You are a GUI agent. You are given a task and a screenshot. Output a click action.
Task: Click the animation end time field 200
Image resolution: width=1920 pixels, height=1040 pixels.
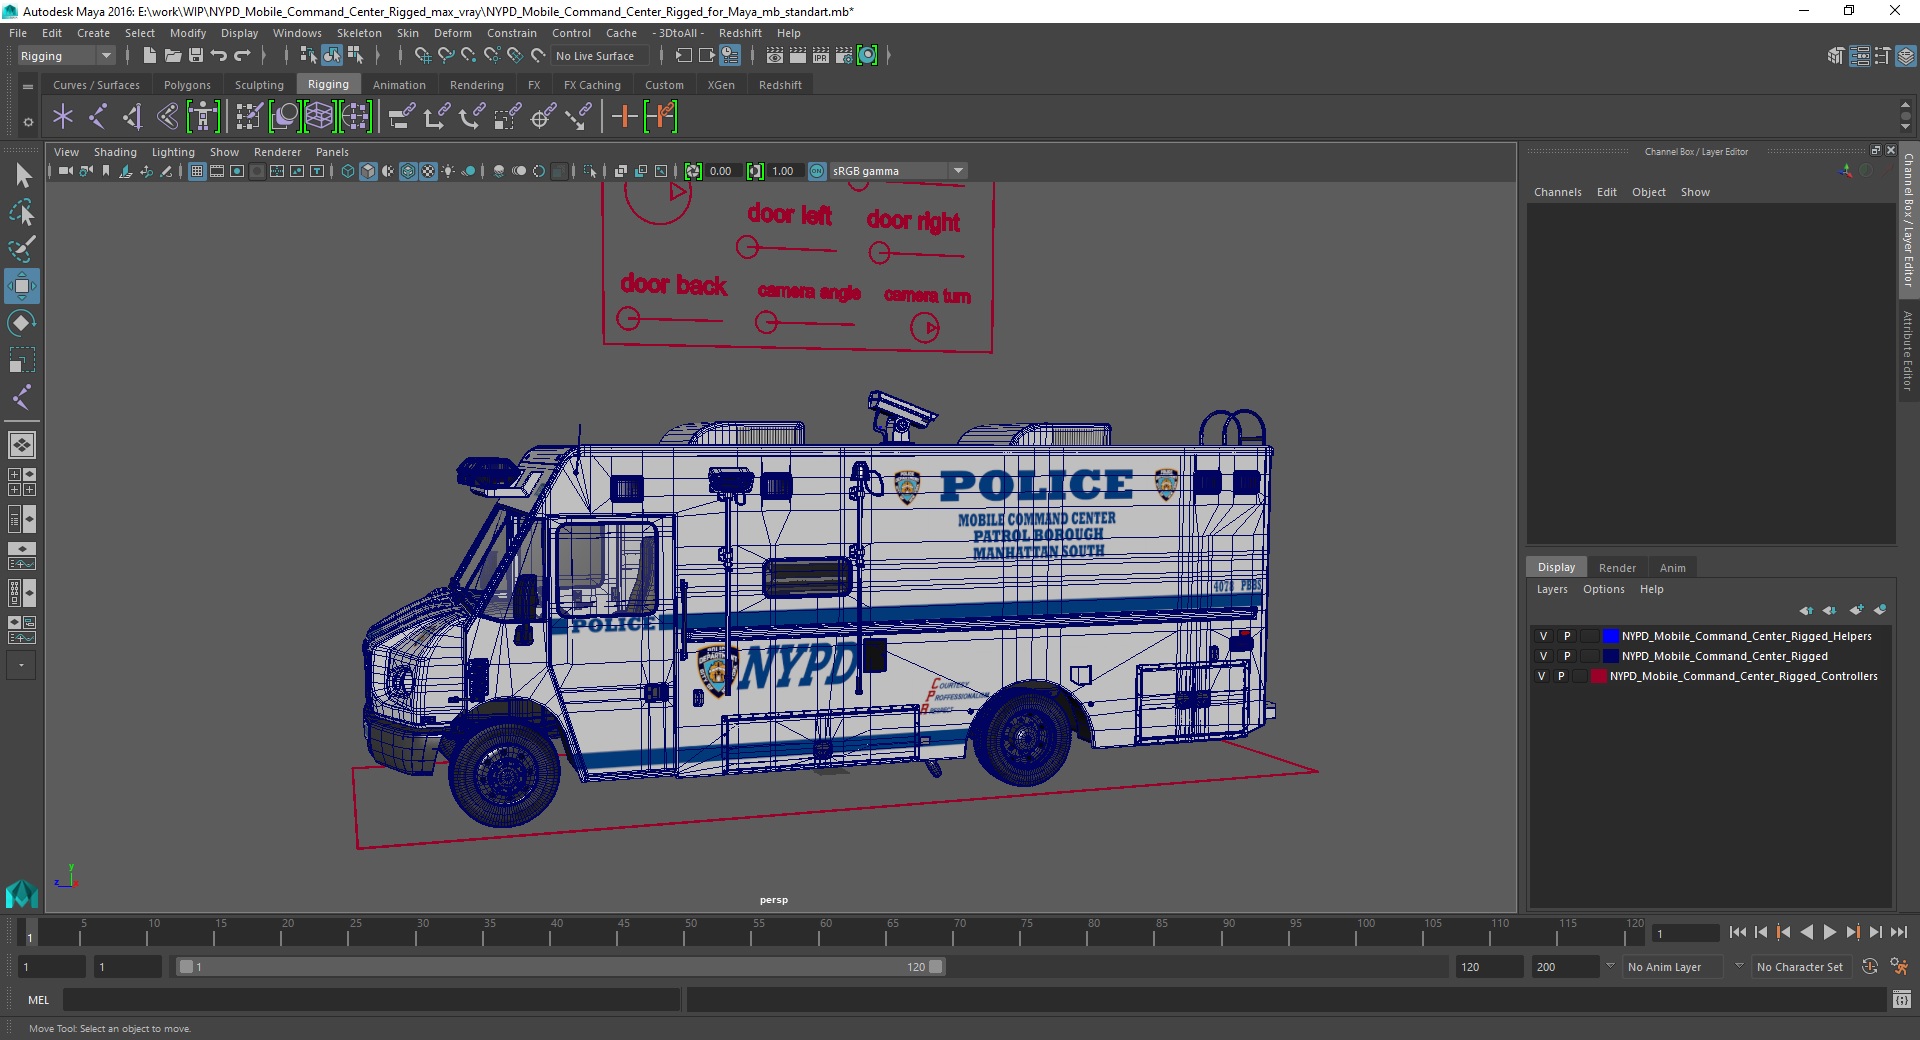coord(1565,967)
